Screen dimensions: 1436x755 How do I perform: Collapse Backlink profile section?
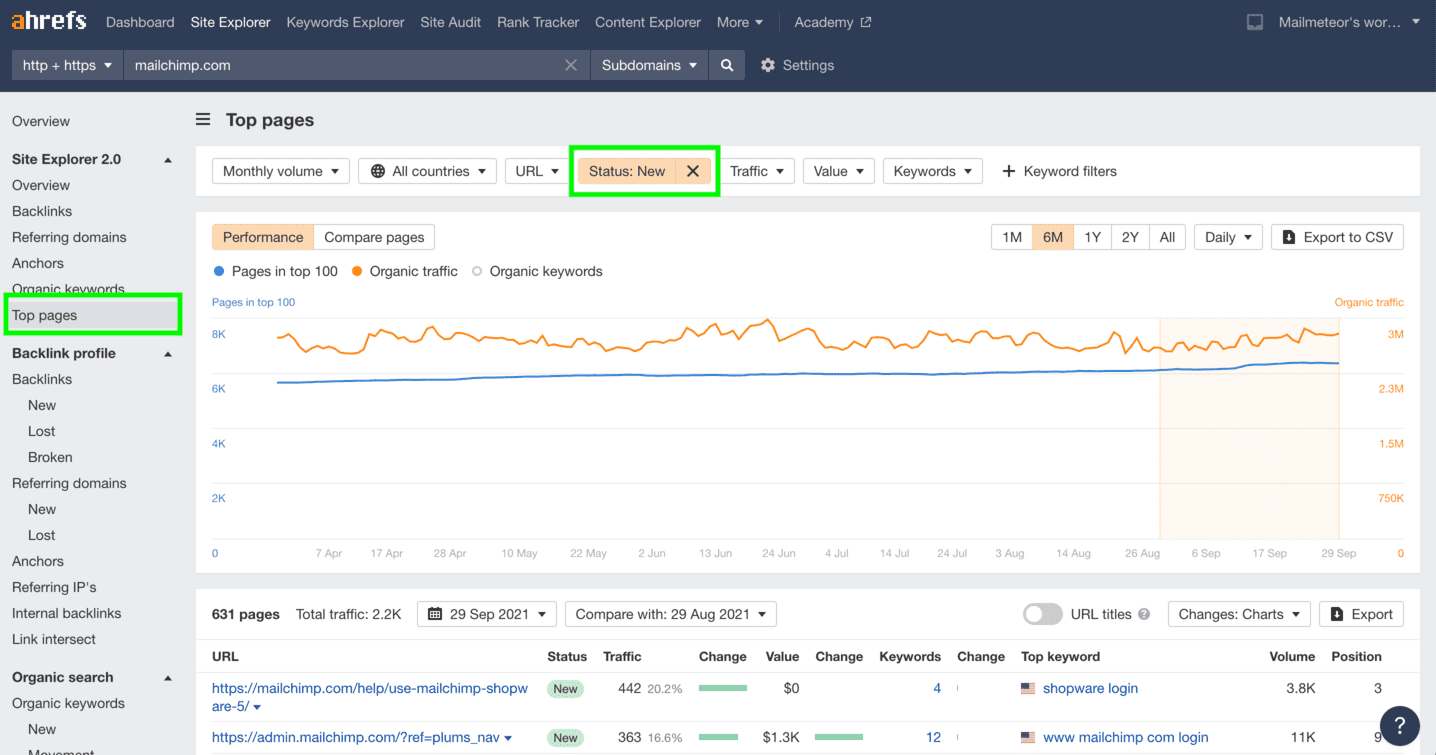point(168,354)
